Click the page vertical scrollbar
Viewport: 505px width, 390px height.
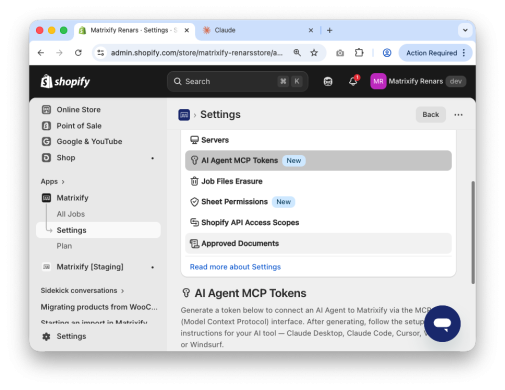coord(473,232)
